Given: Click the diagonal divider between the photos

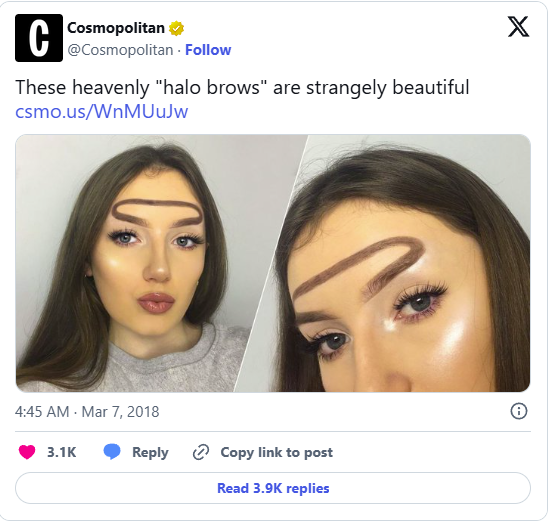Looking at the screenshot, I should pos(271,263).
